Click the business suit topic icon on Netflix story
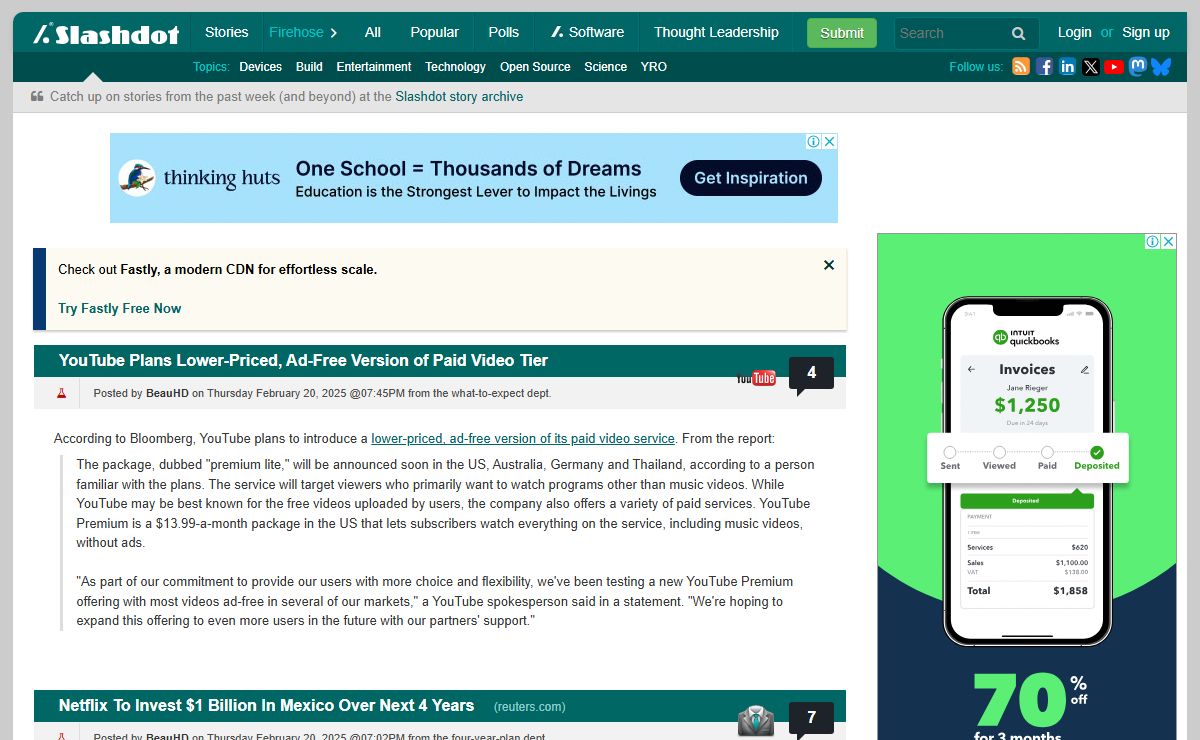 click(756, 721)
